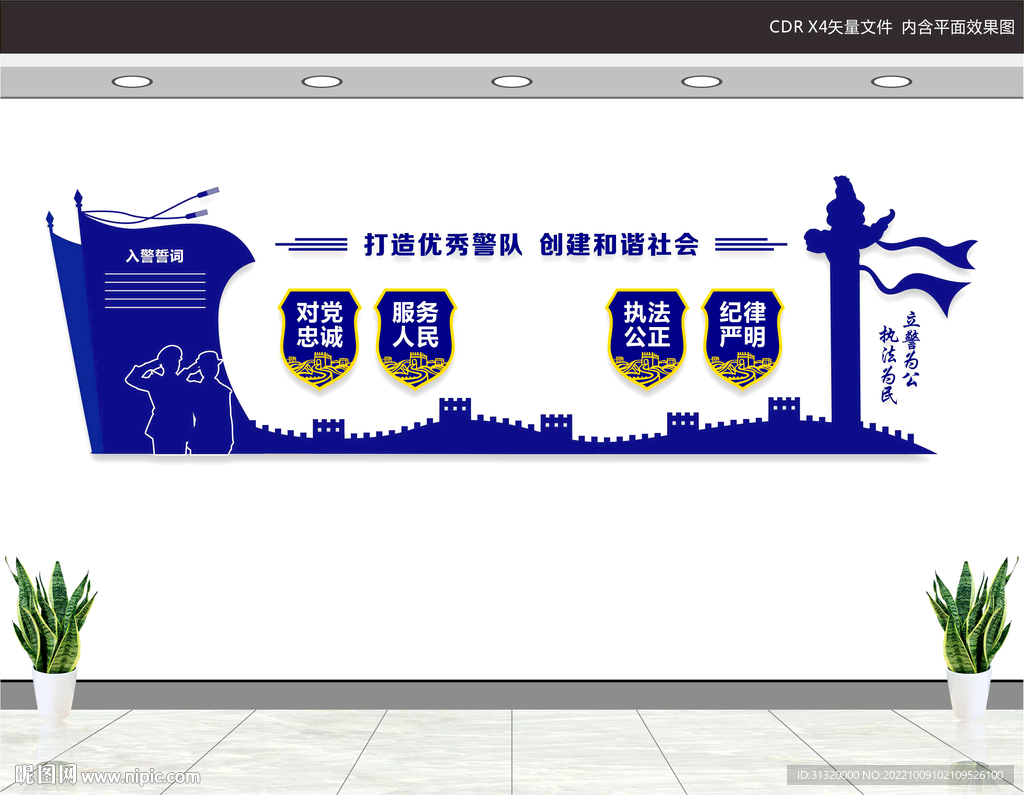Click the rightmost ceiling spotlight
1024x795 pixels.
tap(891, 82)
